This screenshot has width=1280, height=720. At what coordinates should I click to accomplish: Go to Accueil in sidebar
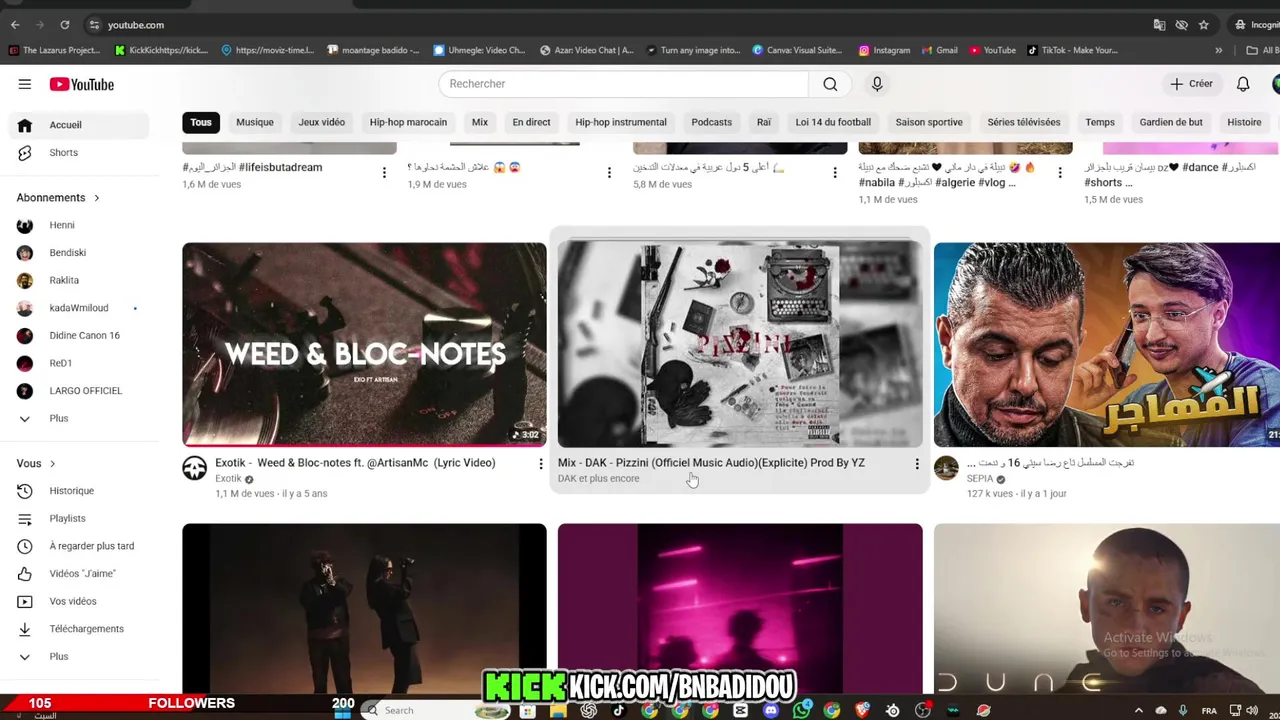79,125
